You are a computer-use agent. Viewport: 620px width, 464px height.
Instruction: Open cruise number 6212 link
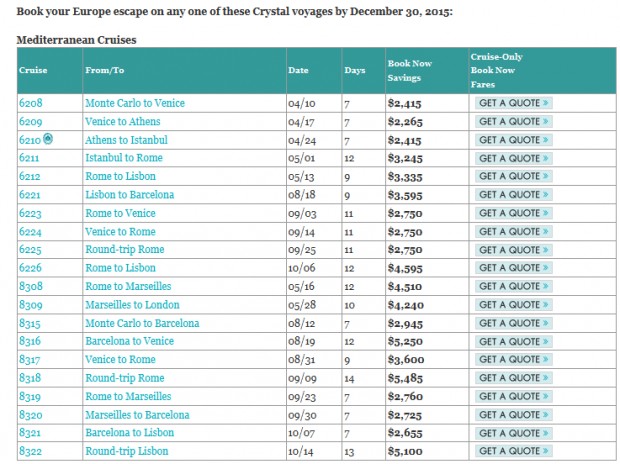tap(30, 176)
